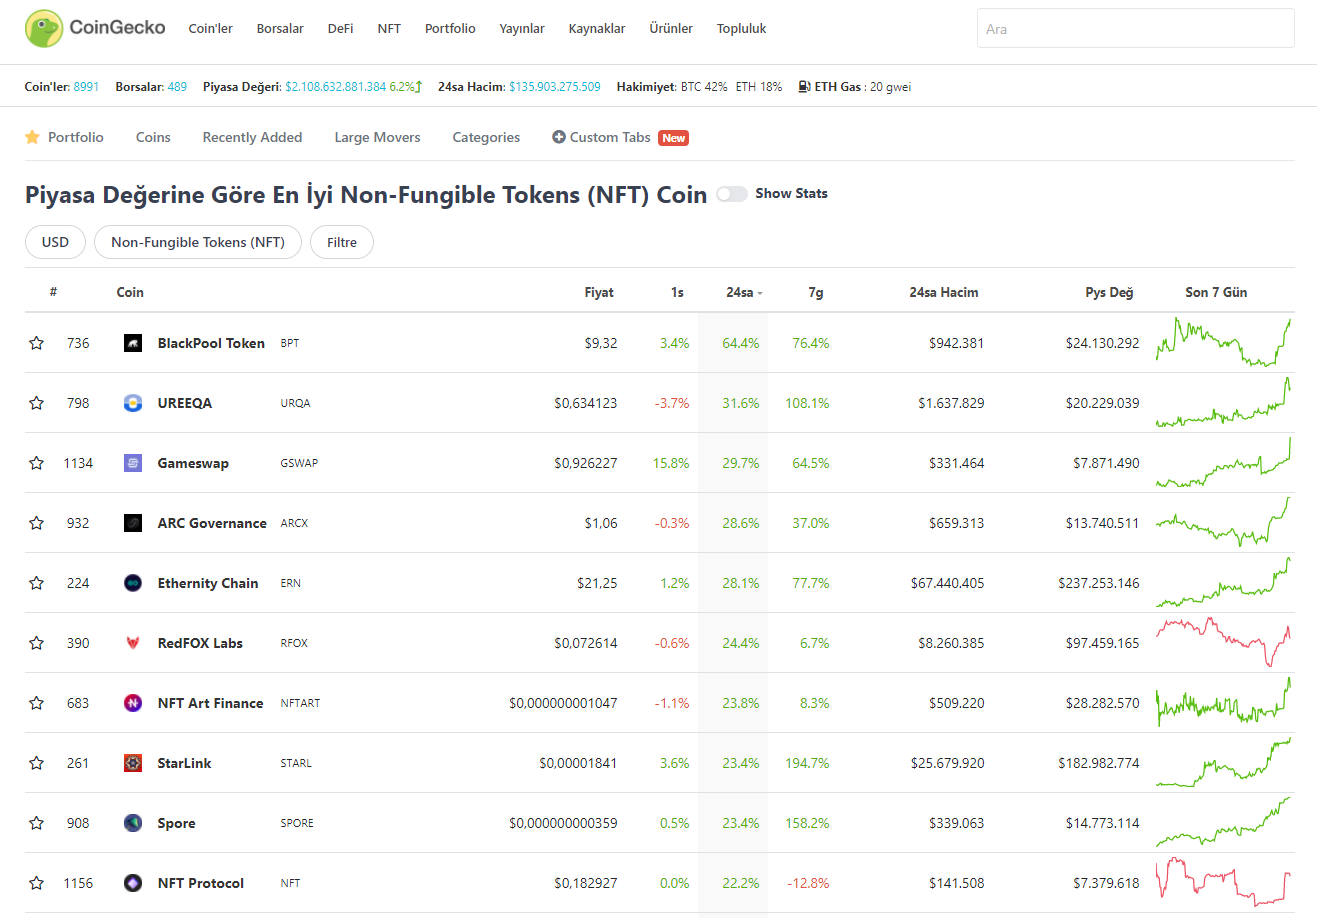Viewport: 1317px width, 918px height.
Task: Click Gameswap's $0,926227 price
Action: [x=586, y=463]
